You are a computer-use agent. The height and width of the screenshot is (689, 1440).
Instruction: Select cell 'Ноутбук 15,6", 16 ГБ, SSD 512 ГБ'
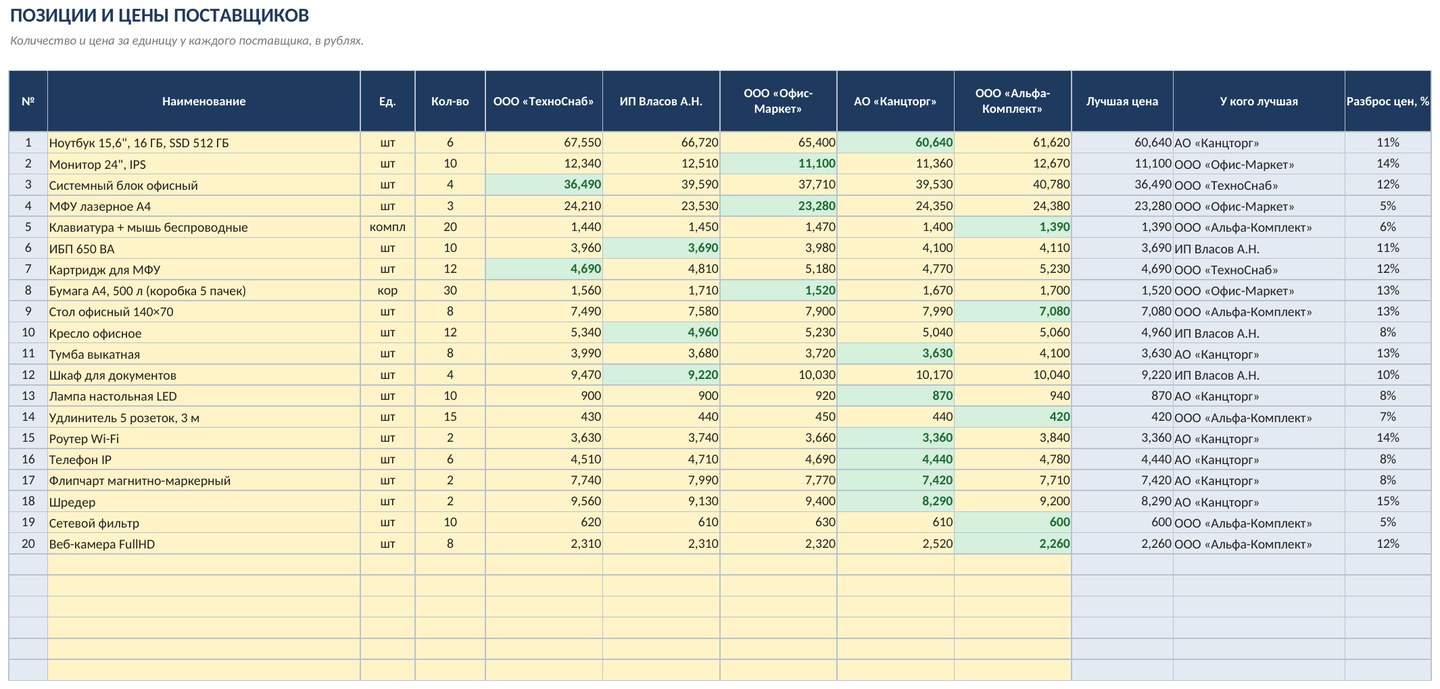pyautogui.click(x=204, y=143)
